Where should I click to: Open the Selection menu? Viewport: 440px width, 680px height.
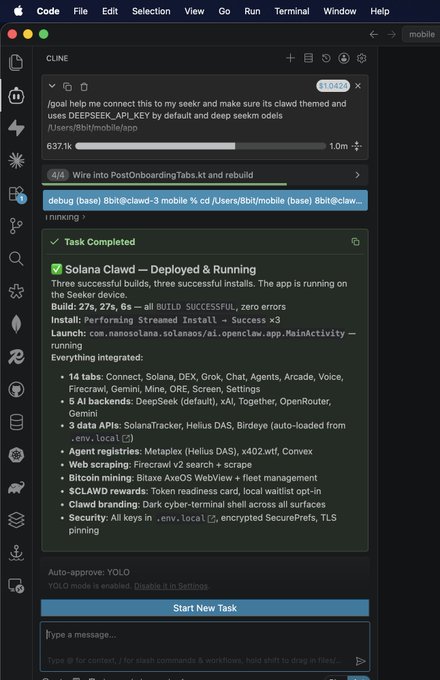coord(151,11)
